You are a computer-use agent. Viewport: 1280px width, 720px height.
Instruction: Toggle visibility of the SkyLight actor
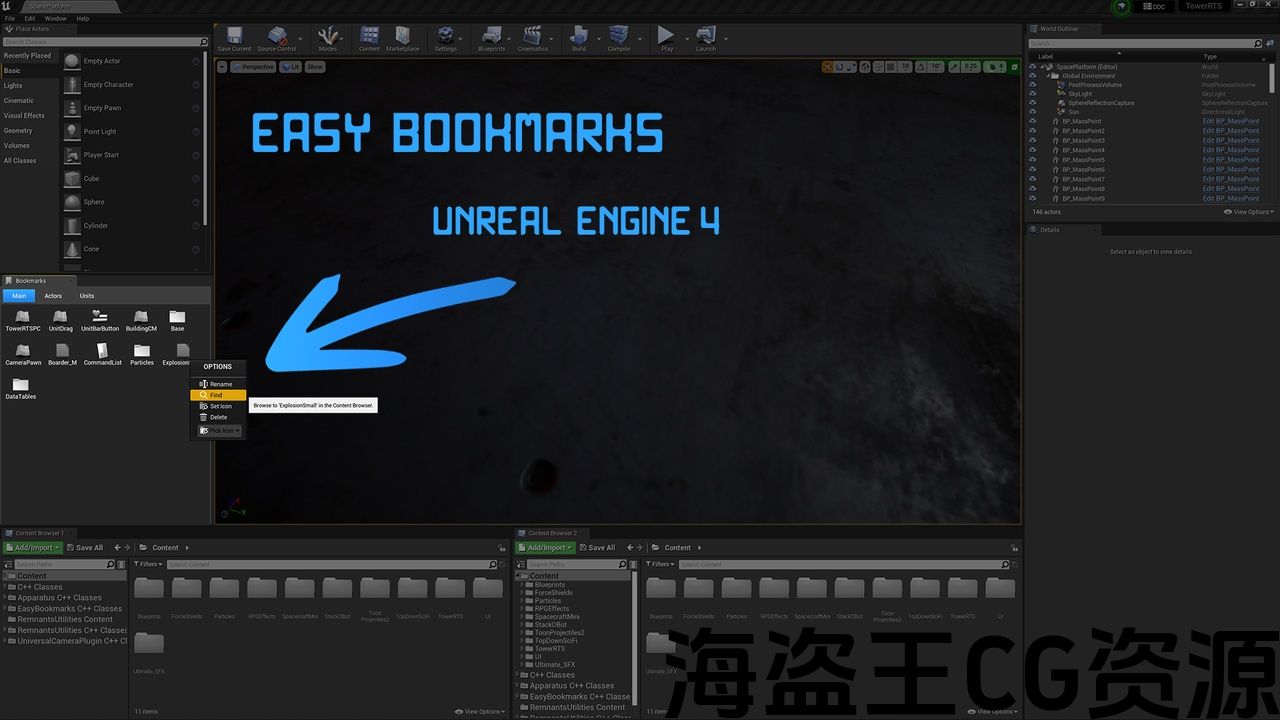(1033, 94)
